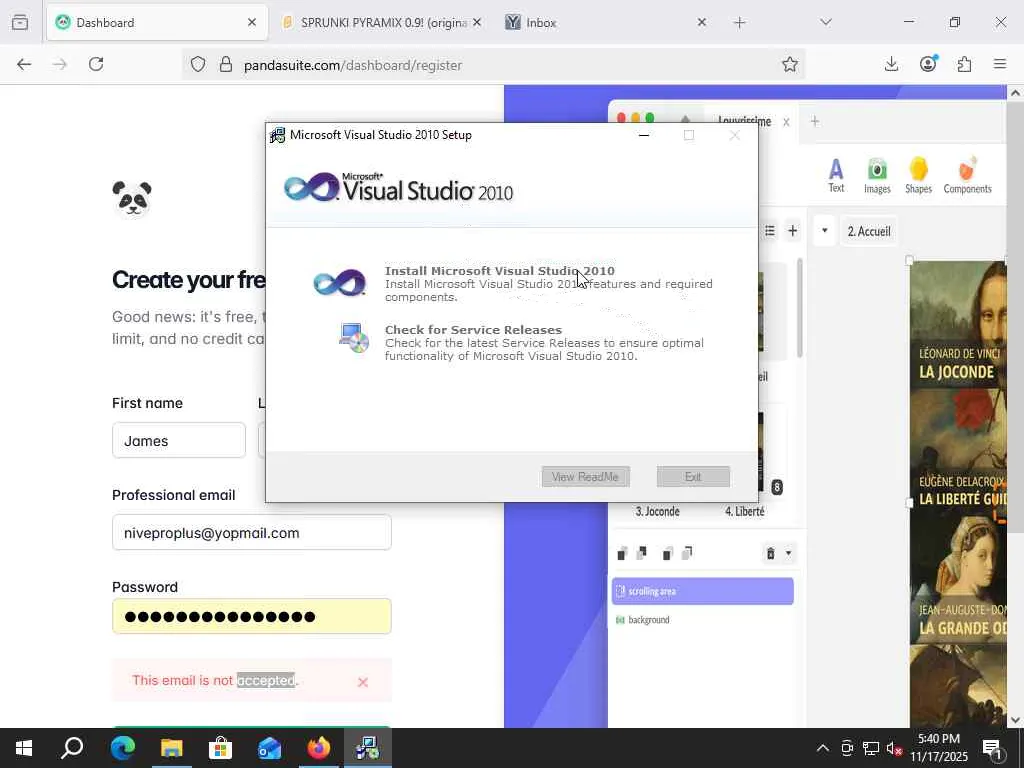Click the Password input field
The width and height of the screenshot is (1024, 768).
[251, 616]
